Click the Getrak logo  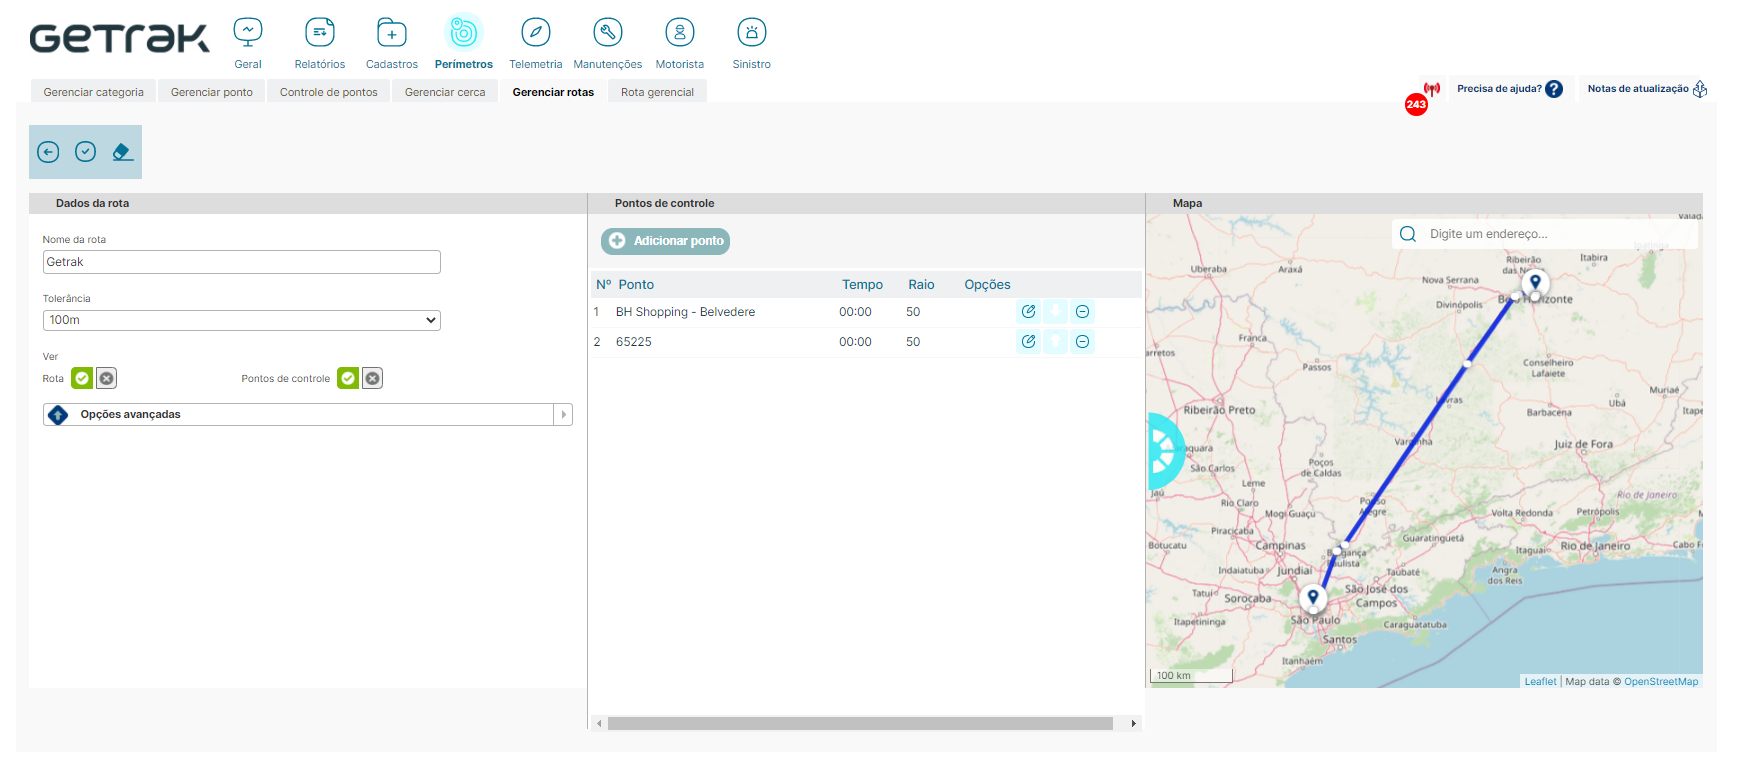120,38
